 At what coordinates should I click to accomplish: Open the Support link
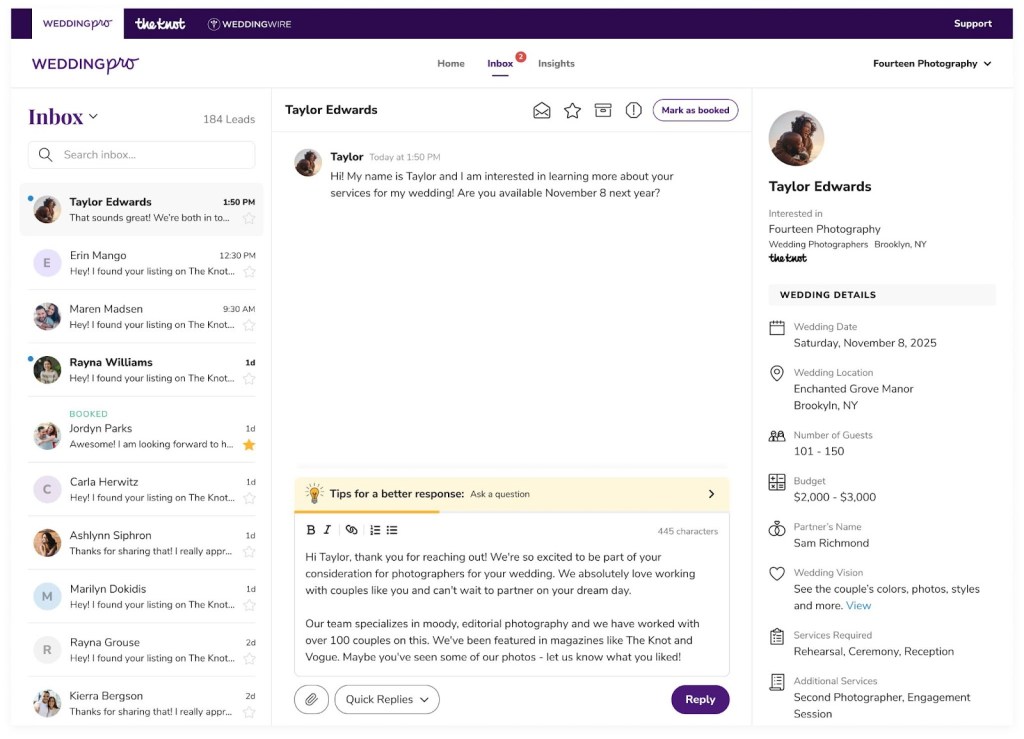[972, 24]
